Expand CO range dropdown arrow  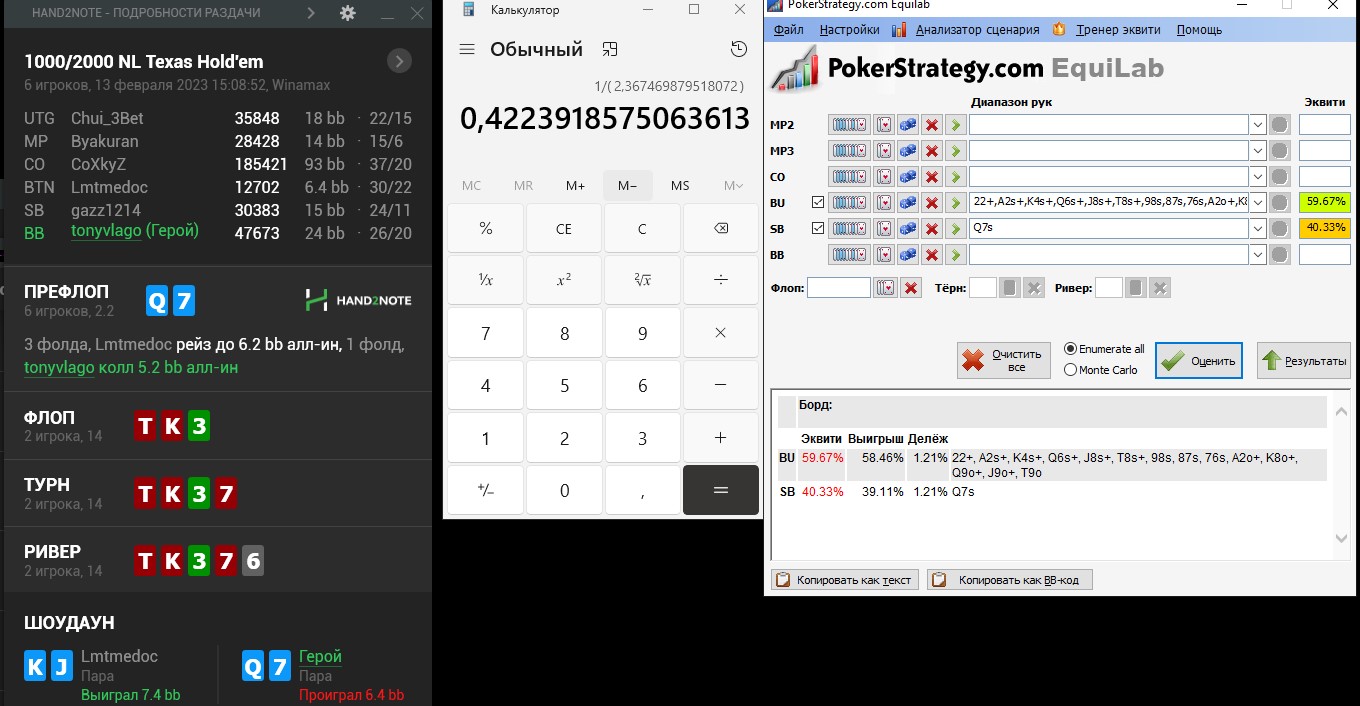pos(1257,177)
